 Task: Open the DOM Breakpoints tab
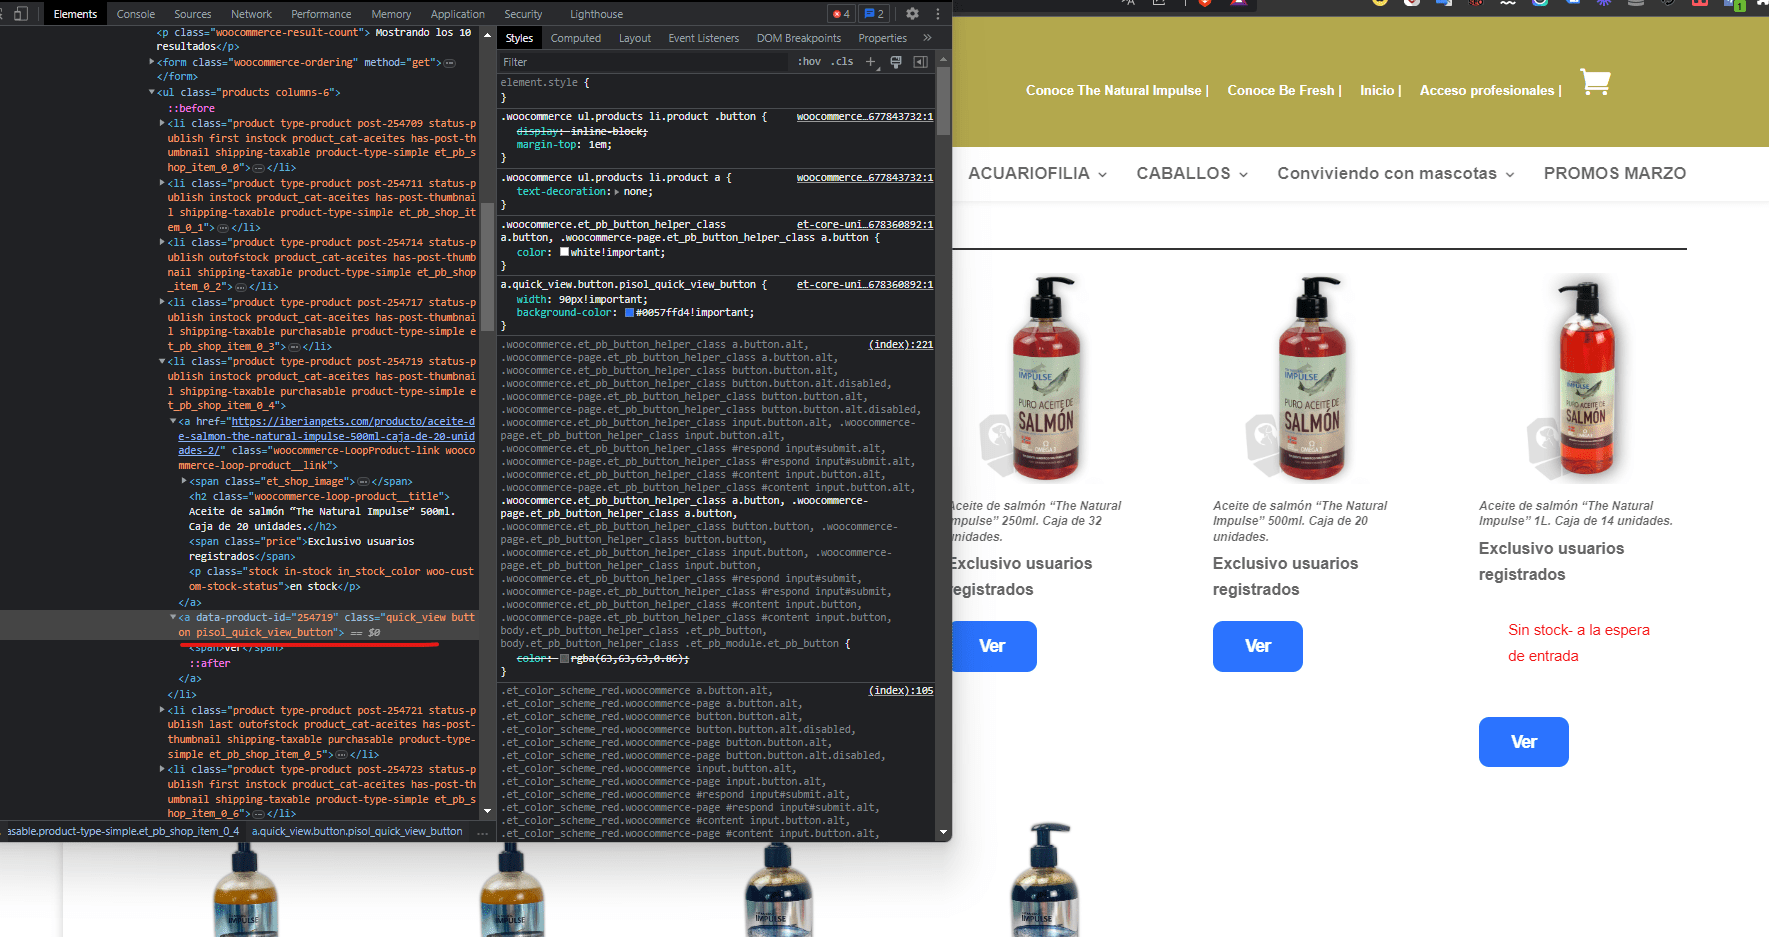(x=799, y=38)
